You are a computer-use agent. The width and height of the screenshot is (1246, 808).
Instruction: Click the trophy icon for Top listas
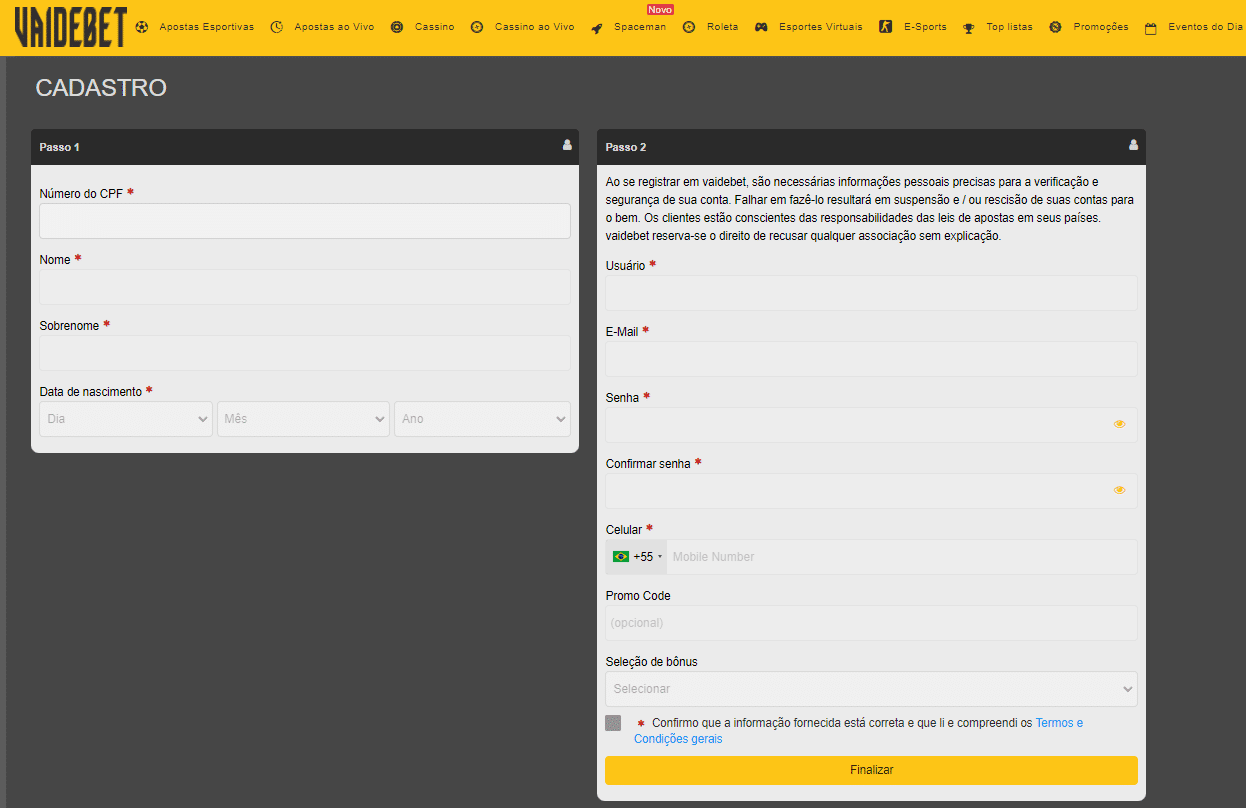pos(968,28)
